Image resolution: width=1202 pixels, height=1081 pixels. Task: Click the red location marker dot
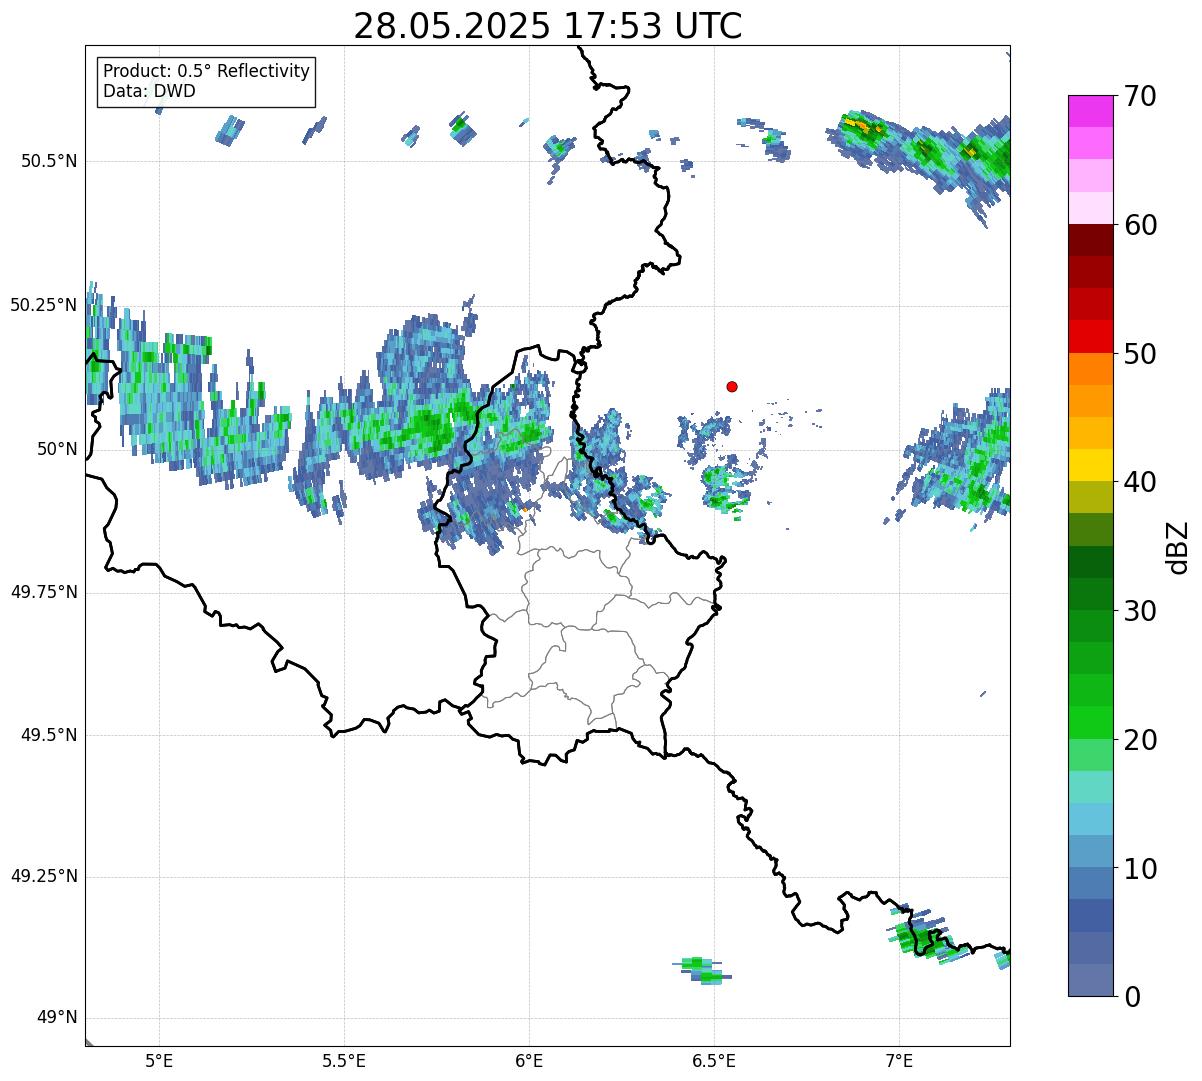tap(732, 387)
